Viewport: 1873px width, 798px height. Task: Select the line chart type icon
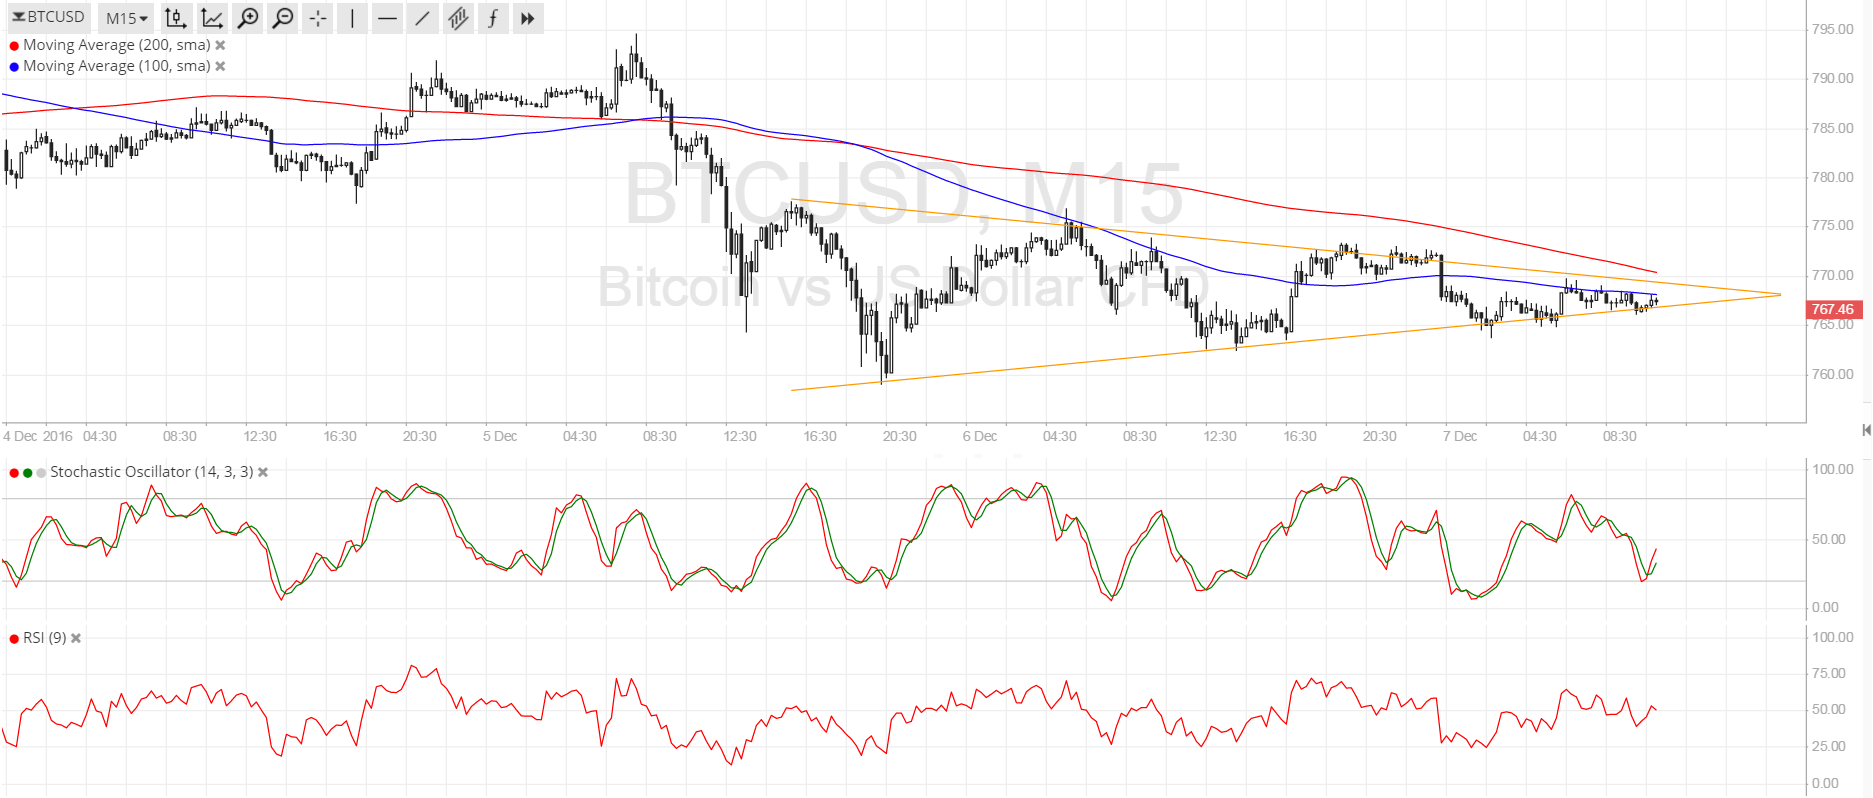tap(212, 18)
